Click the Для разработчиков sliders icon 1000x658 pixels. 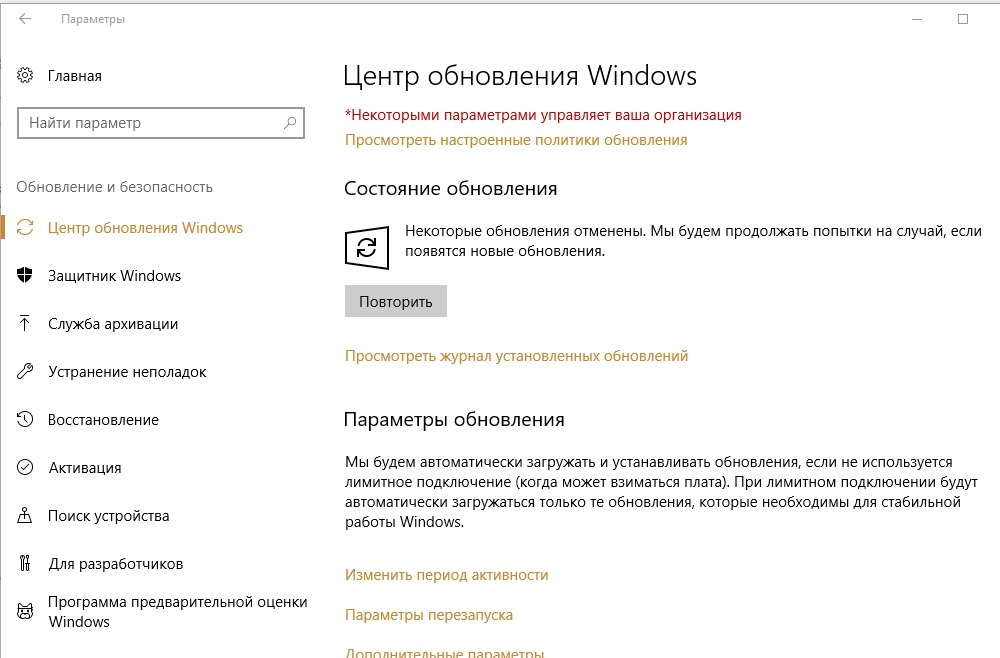(x=26, y=564)
